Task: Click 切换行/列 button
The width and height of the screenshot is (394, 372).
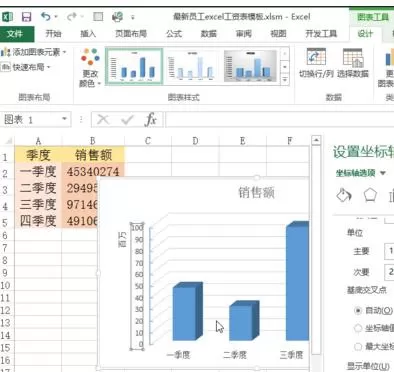Action: coord(316,63)
